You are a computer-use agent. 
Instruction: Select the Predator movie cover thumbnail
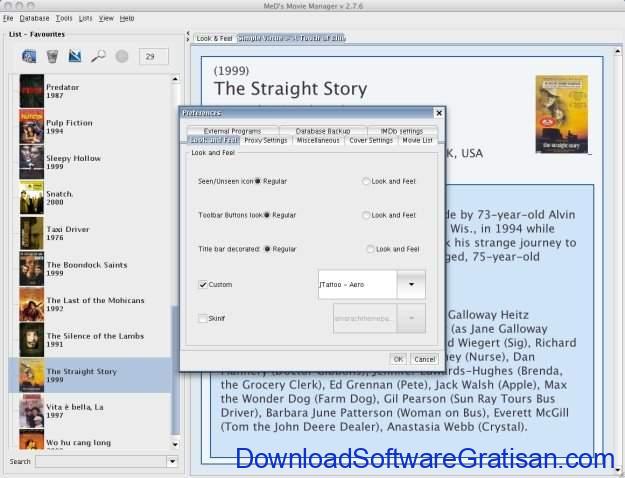pos(31,91)
